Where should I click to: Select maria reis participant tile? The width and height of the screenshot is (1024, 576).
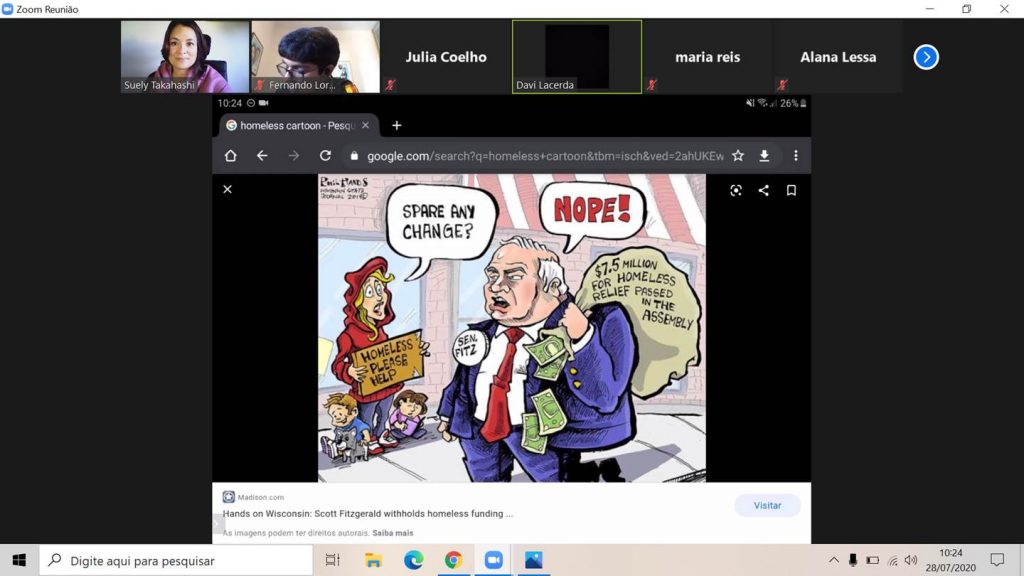pos(707,57)
